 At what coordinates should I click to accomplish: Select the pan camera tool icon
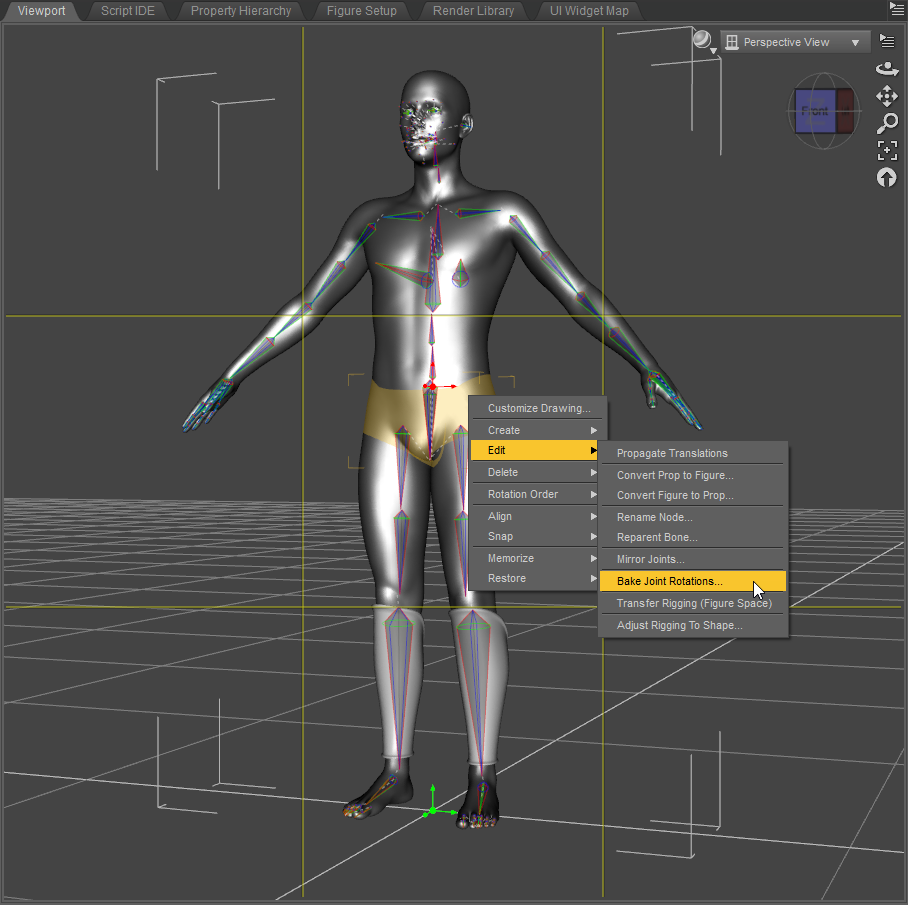(887, 96)
